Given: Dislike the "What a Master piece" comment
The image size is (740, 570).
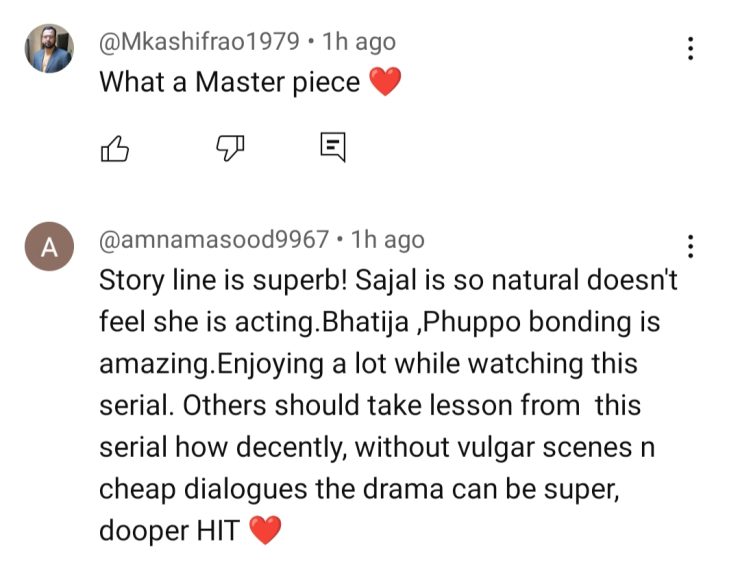Looking at the screenshot, I should tap(232, 148).
